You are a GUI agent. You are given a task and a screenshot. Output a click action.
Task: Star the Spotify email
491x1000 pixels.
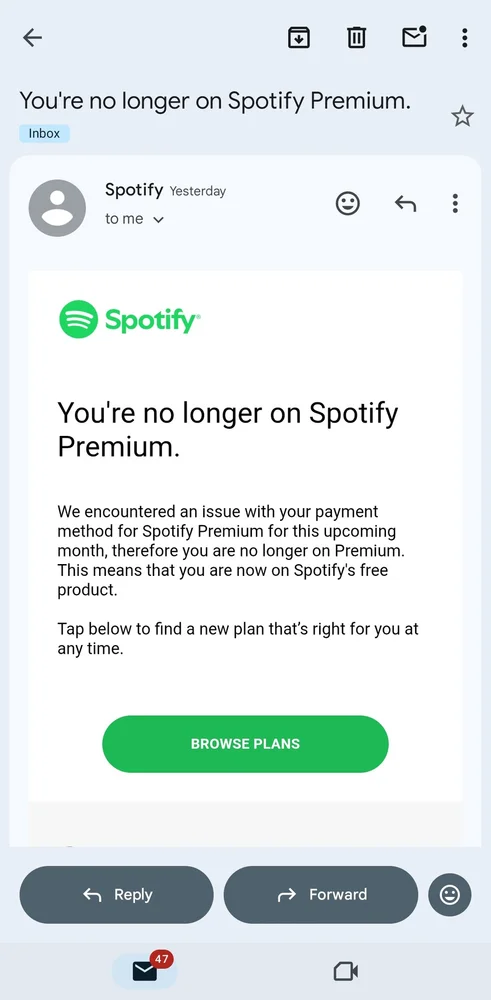[x=462, y=117]
